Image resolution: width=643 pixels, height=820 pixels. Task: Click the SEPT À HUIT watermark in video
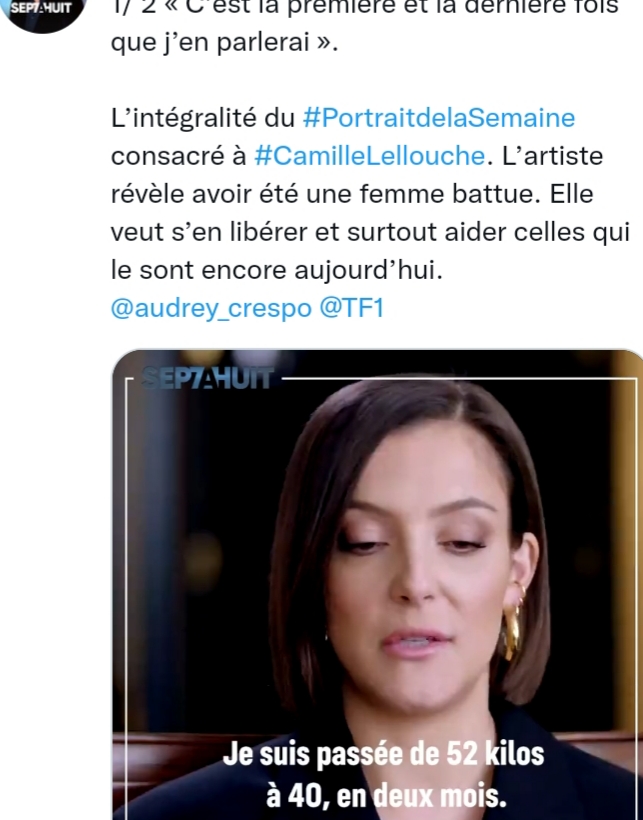[x=208, y=378]
